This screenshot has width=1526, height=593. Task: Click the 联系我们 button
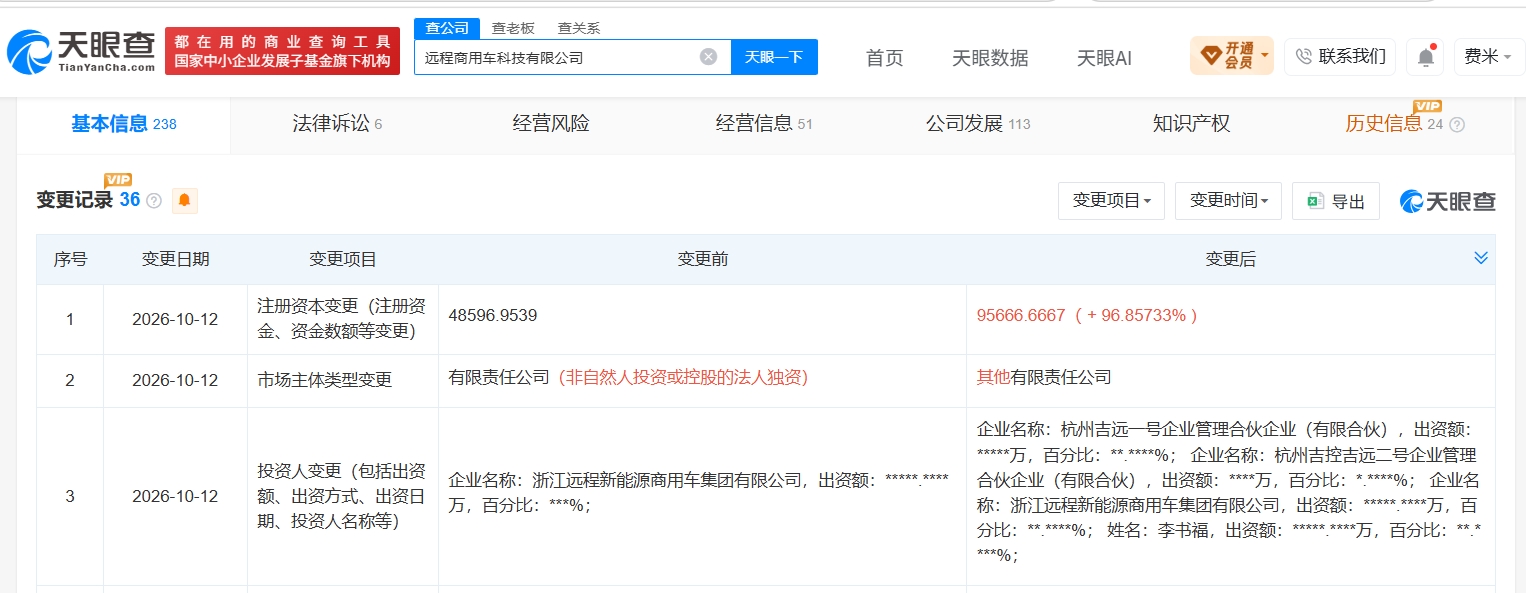[1340, 57]
